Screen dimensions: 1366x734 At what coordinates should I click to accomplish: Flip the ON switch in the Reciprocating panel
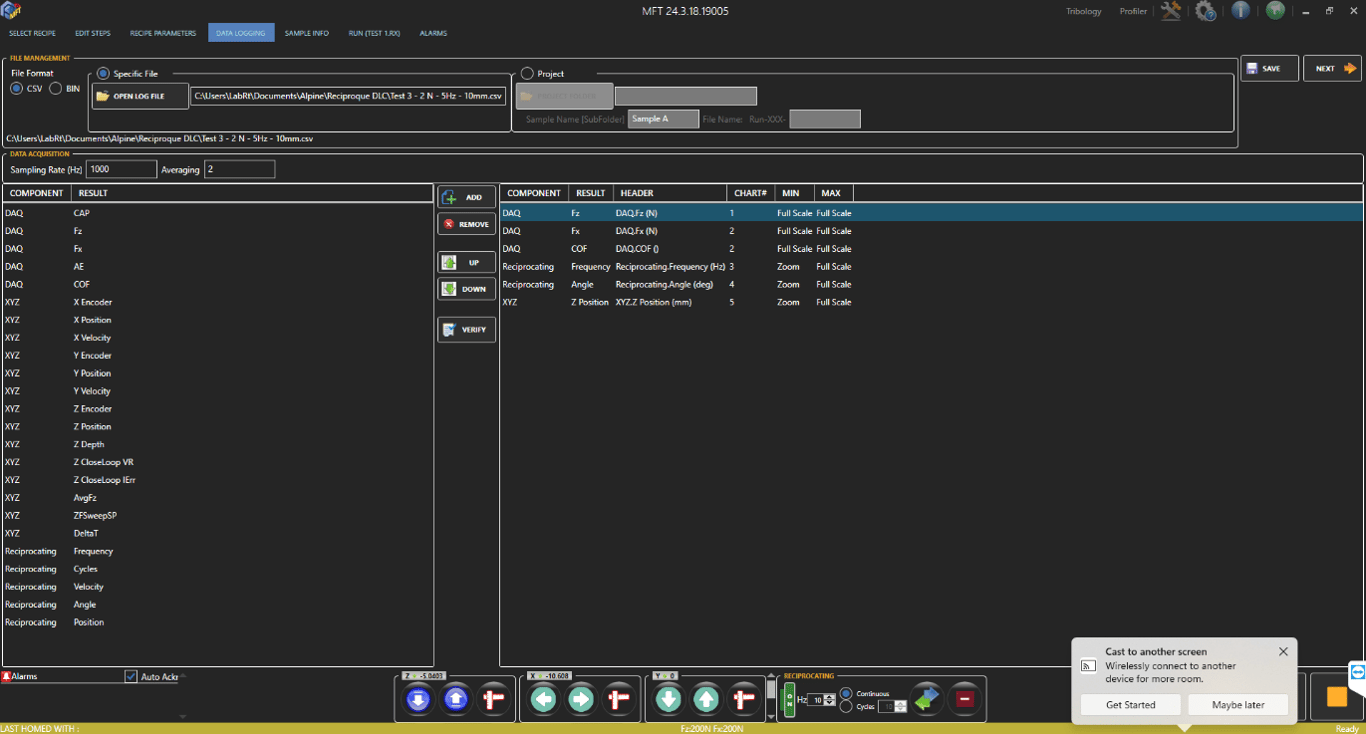tap(791, 699)
